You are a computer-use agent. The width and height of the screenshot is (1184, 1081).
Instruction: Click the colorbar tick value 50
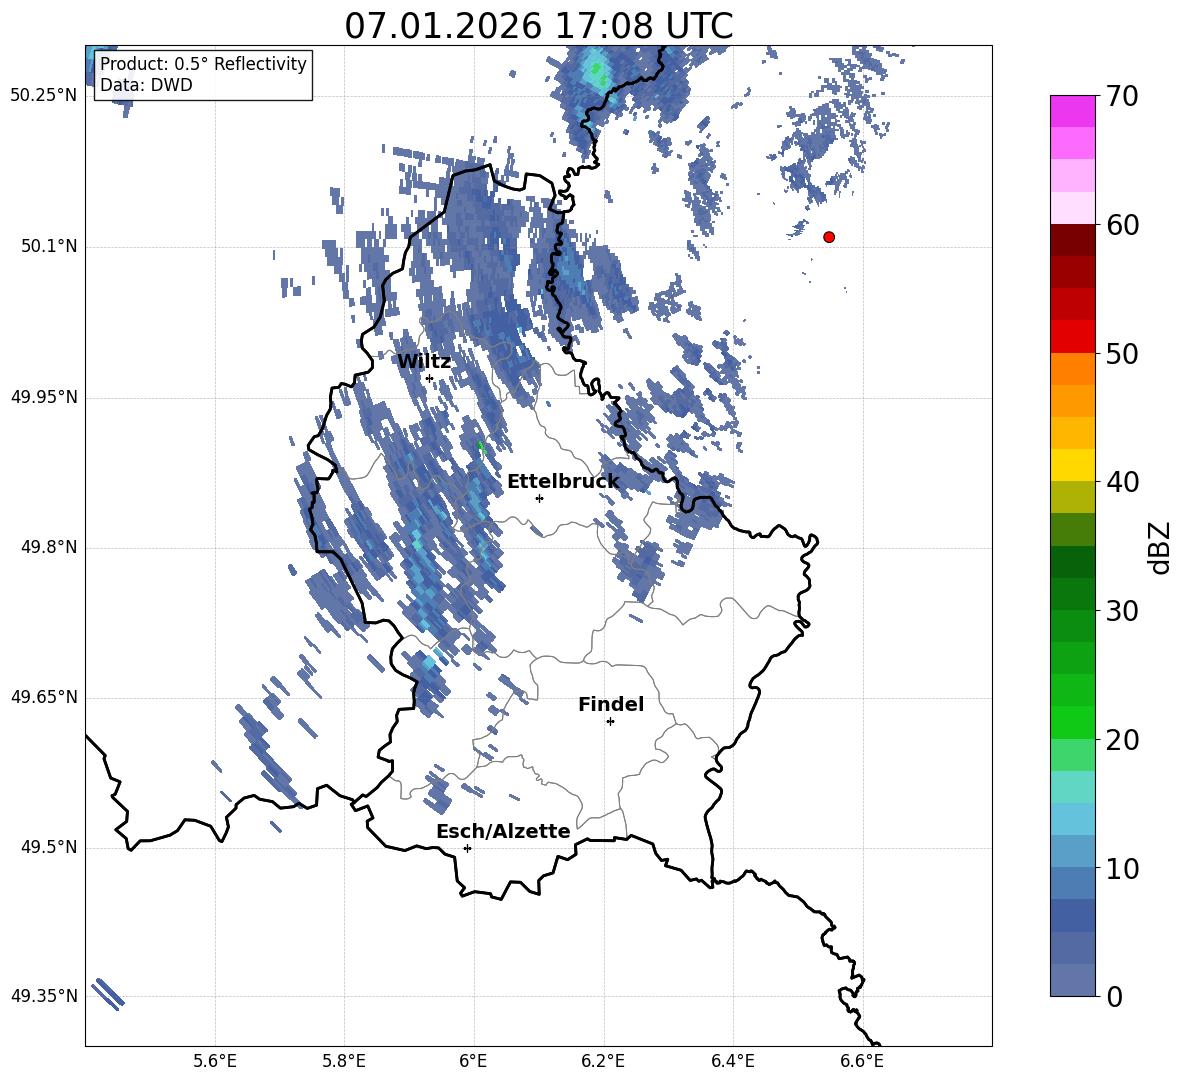click(1122, 354)
